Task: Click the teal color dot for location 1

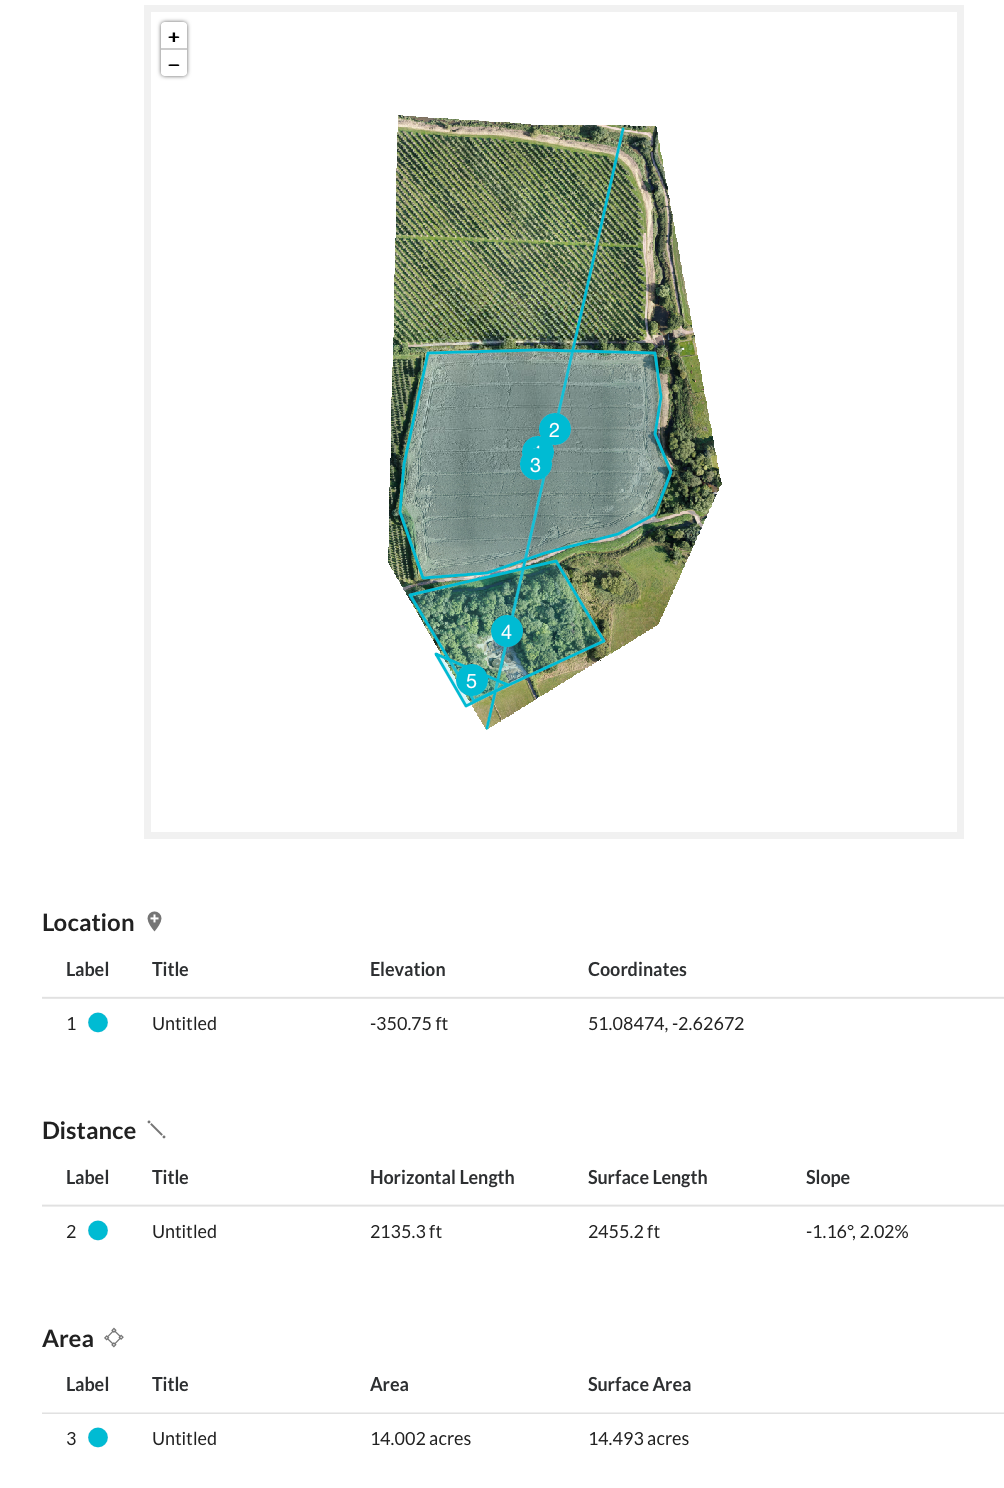Action: pos(98,1023)
